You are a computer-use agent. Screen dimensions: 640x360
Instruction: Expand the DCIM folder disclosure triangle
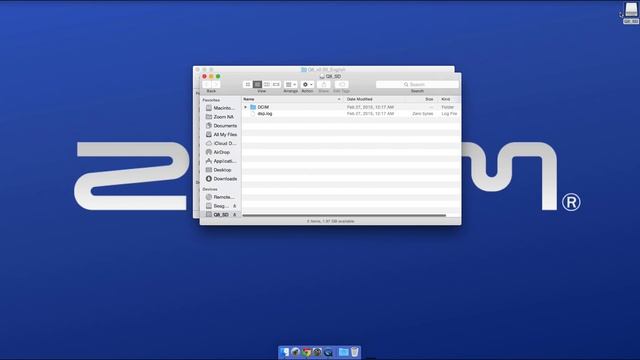coord(245,107)
